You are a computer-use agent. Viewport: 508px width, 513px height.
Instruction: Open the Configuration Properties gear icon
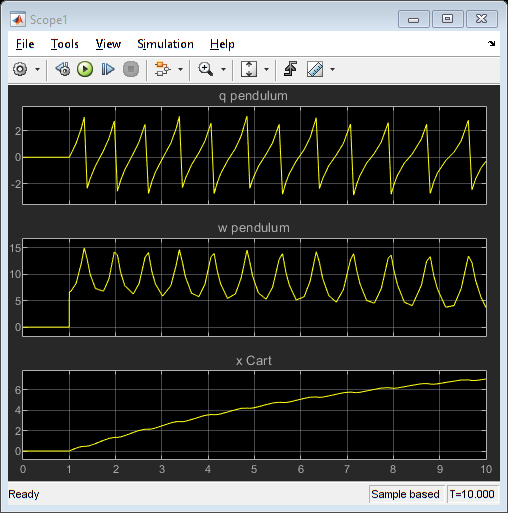pos(20,69)
